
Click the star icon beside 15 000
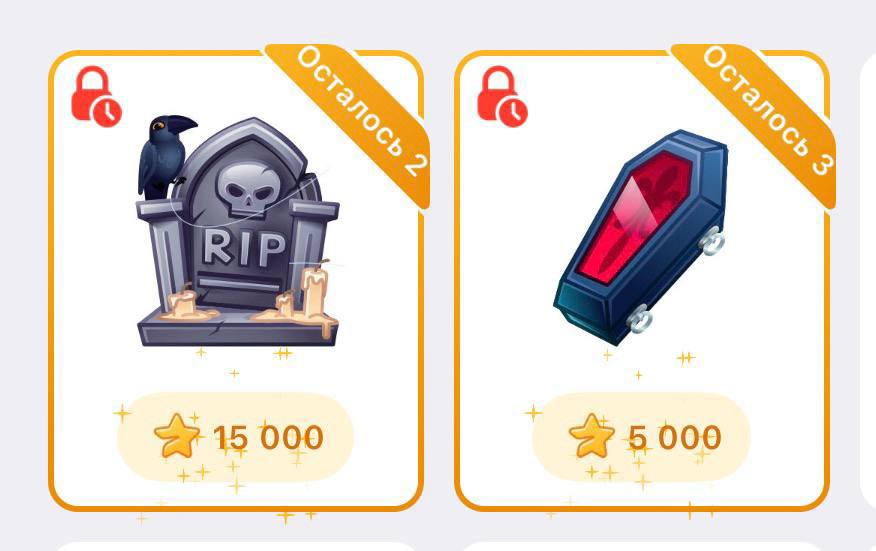click(x=177, y=436)
